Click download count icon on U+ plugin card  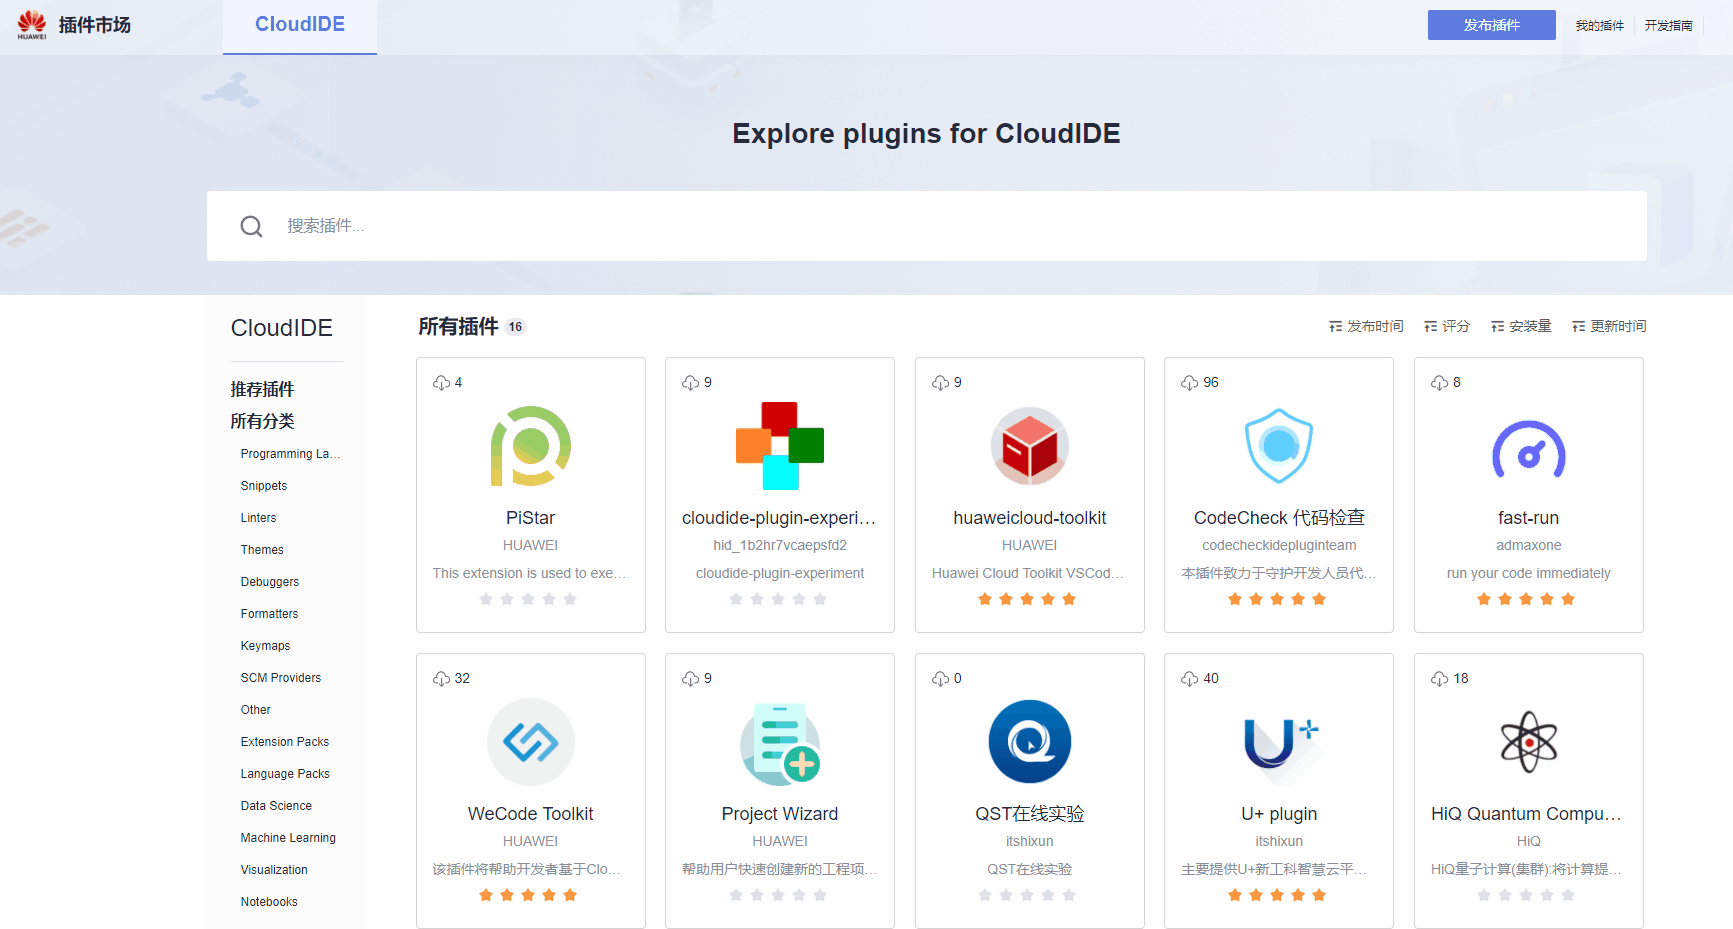(1190, 679)
